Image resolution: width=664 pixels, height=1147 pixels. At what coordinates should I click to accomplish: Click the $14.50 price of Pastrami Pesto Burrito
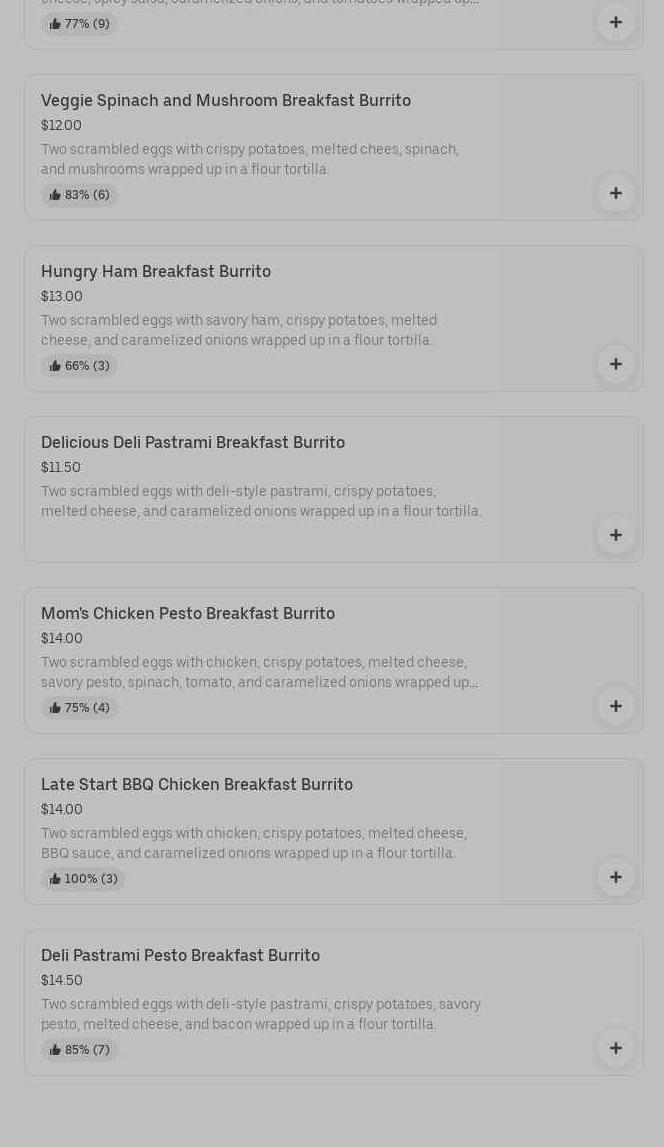tap(62, 980)
